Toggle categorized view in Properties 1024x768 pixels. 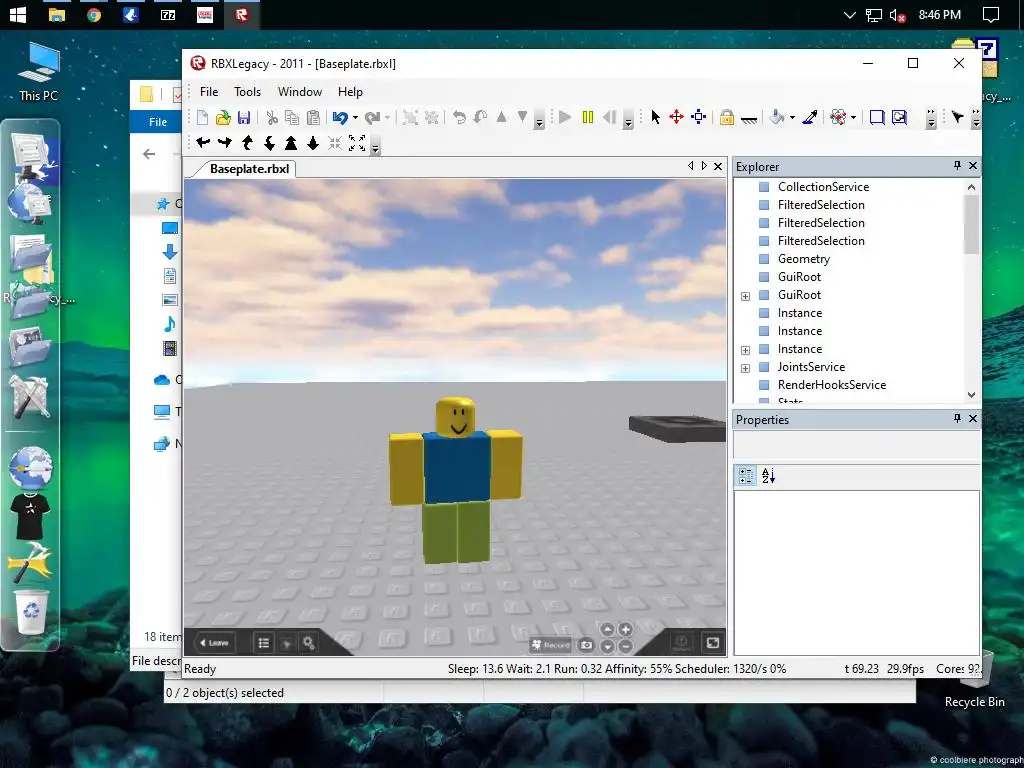point(746,476)
